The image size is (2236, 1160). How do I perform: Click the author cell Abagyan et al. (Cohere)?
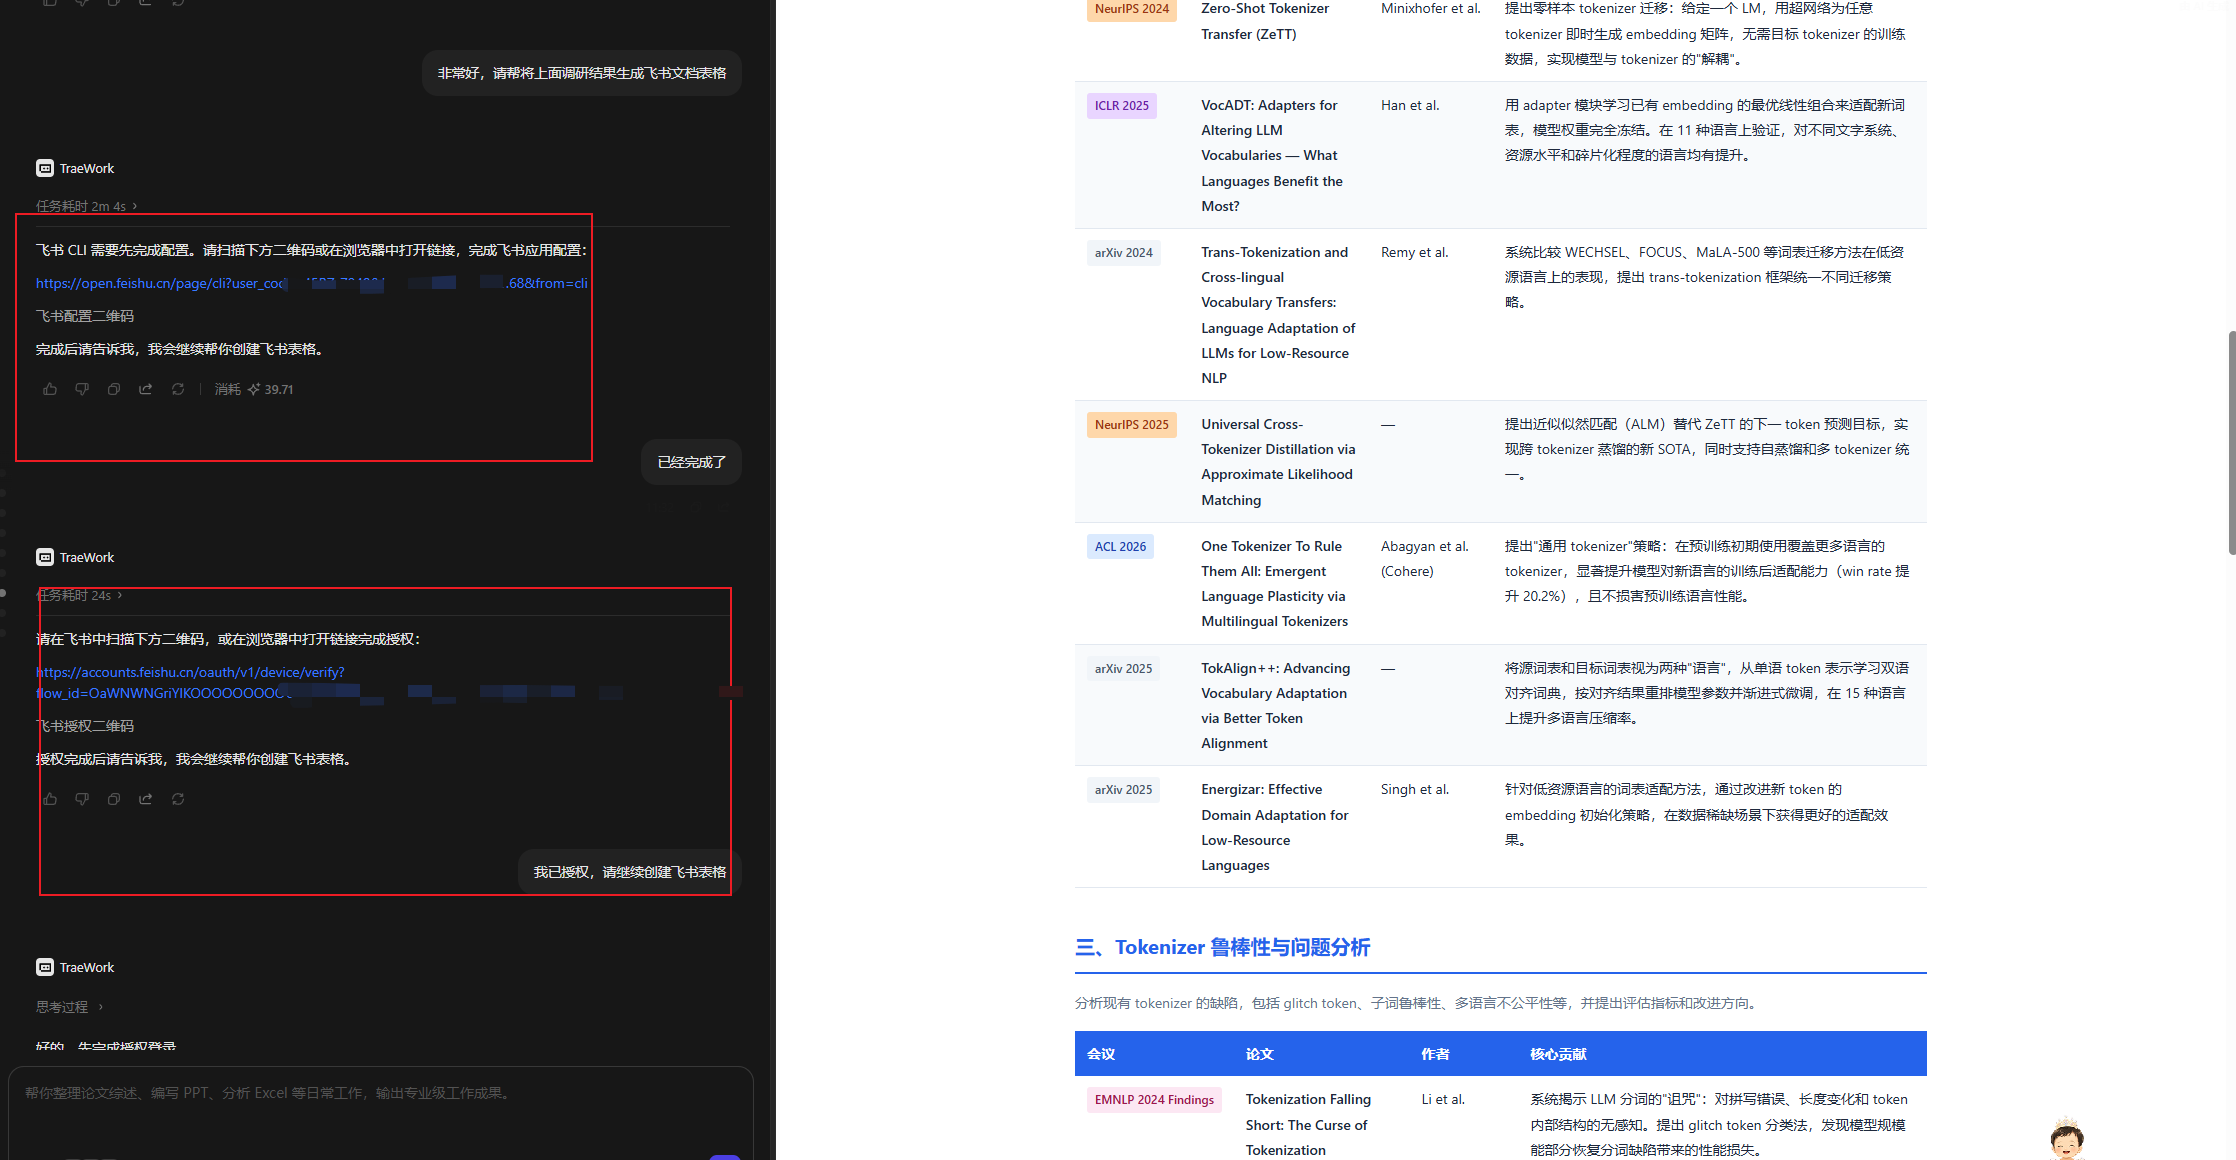1425,559
